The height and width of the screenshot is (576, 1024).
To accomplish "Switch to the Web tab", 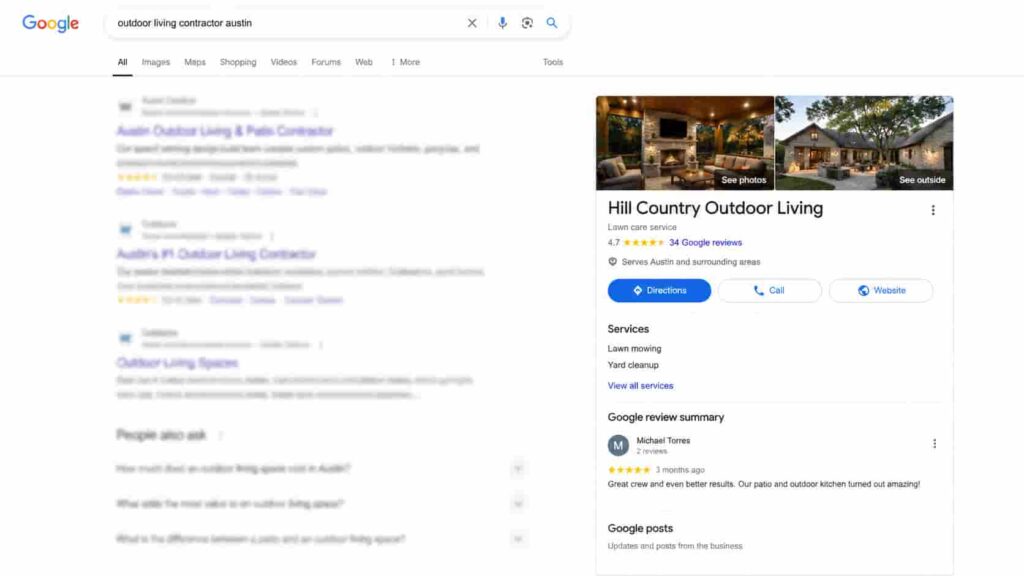I will point(364,62).
